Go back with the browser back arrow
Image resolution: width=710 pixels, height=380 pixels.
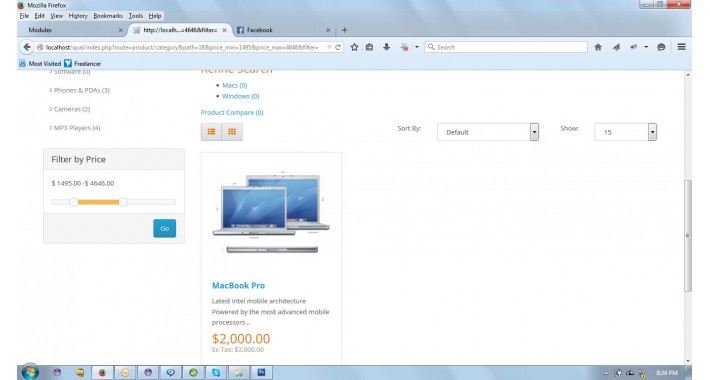pyautogui.click(x=27, y=47)
